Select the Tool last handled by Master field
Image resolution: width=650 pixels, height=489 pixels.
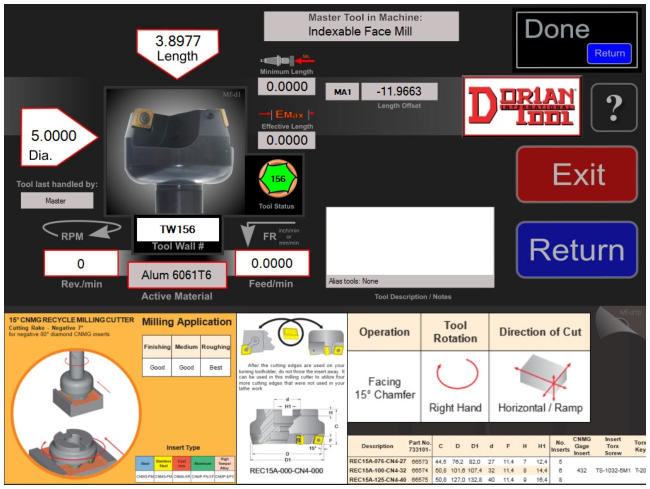[57, 201]
